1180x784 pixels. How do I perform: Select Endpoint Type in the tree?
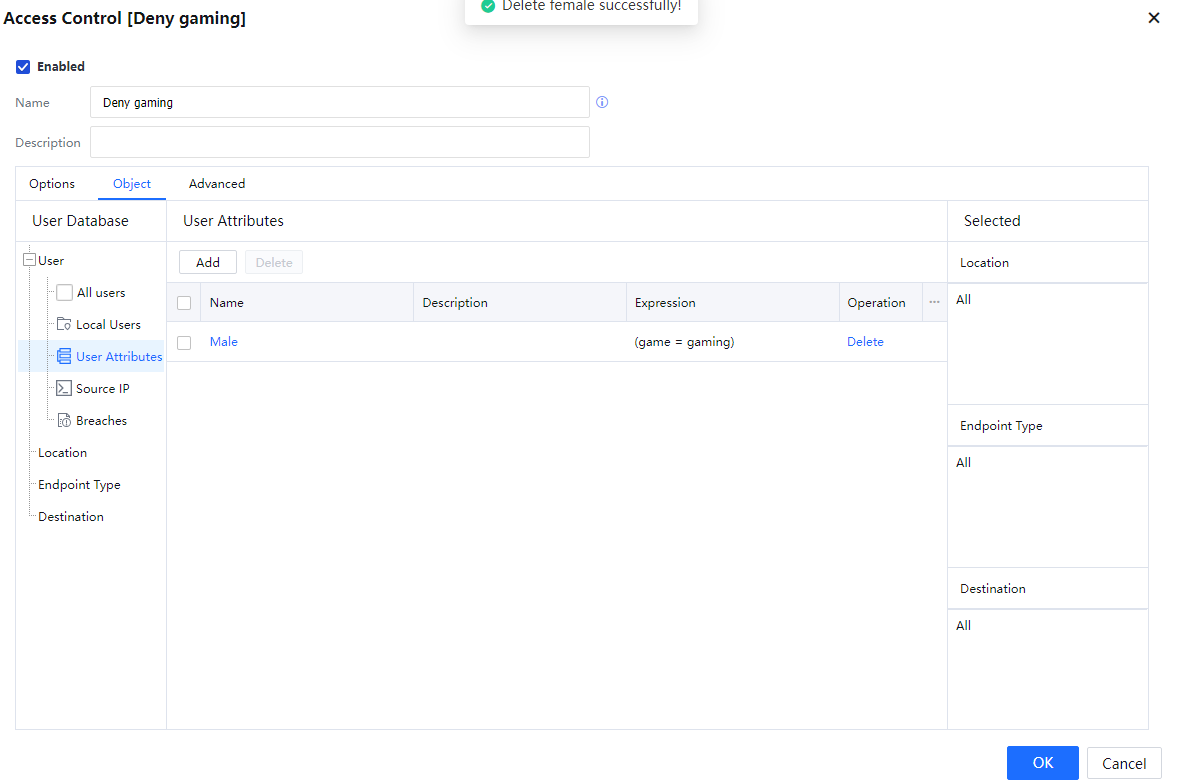click(79, 484)
